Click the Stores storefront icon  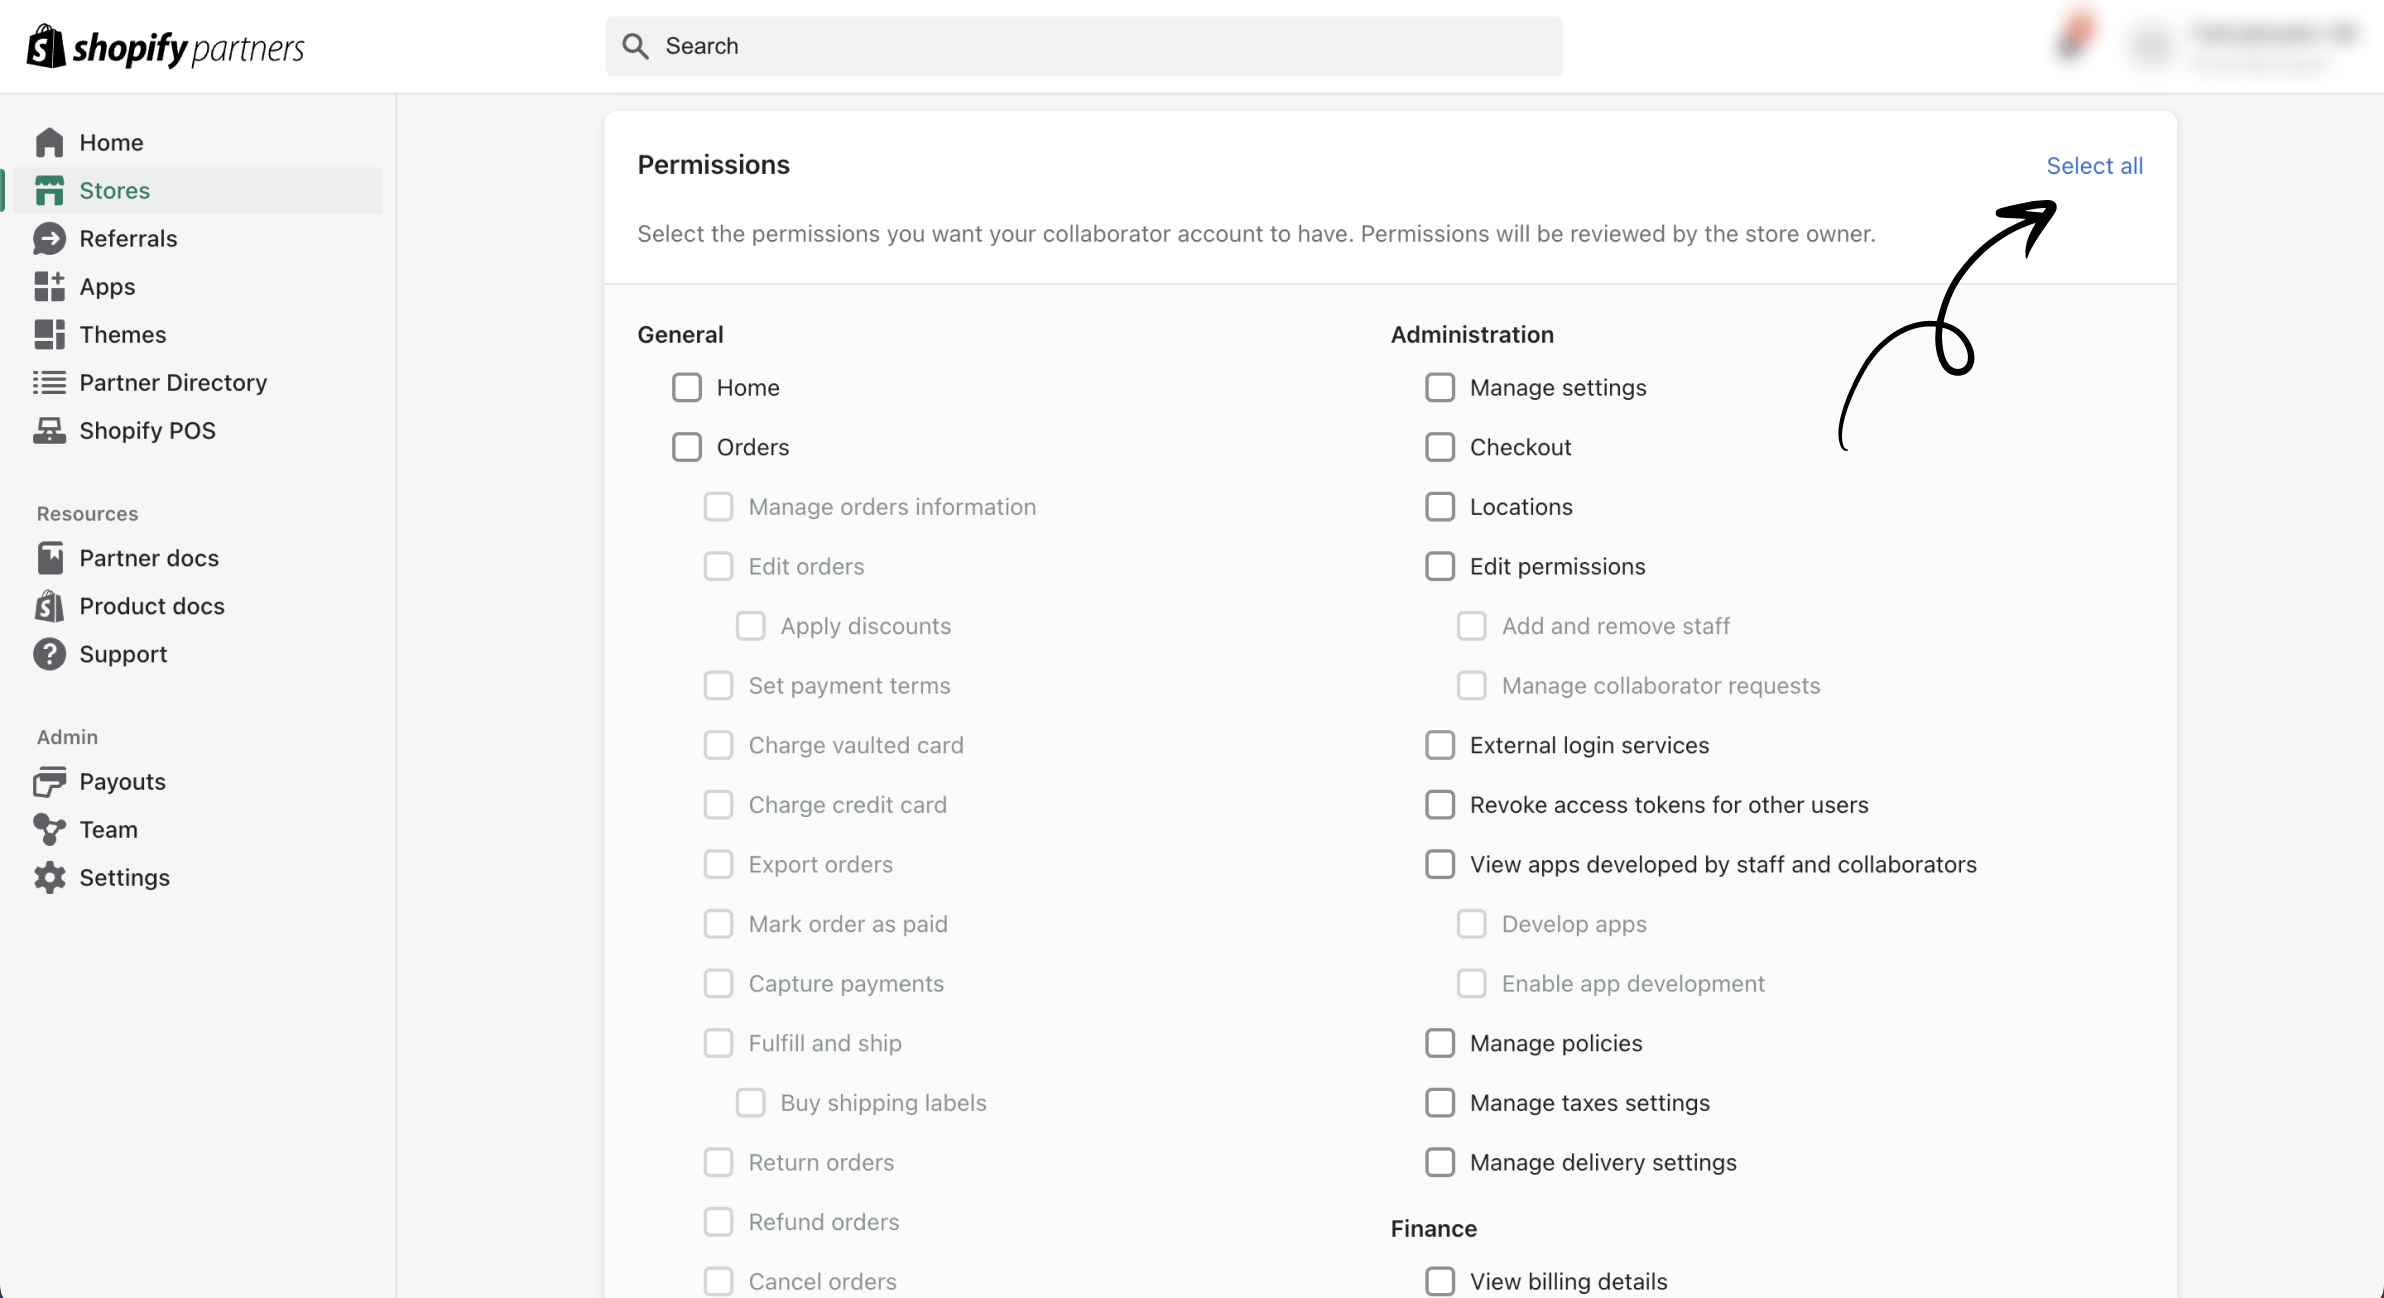click(49, 191)
